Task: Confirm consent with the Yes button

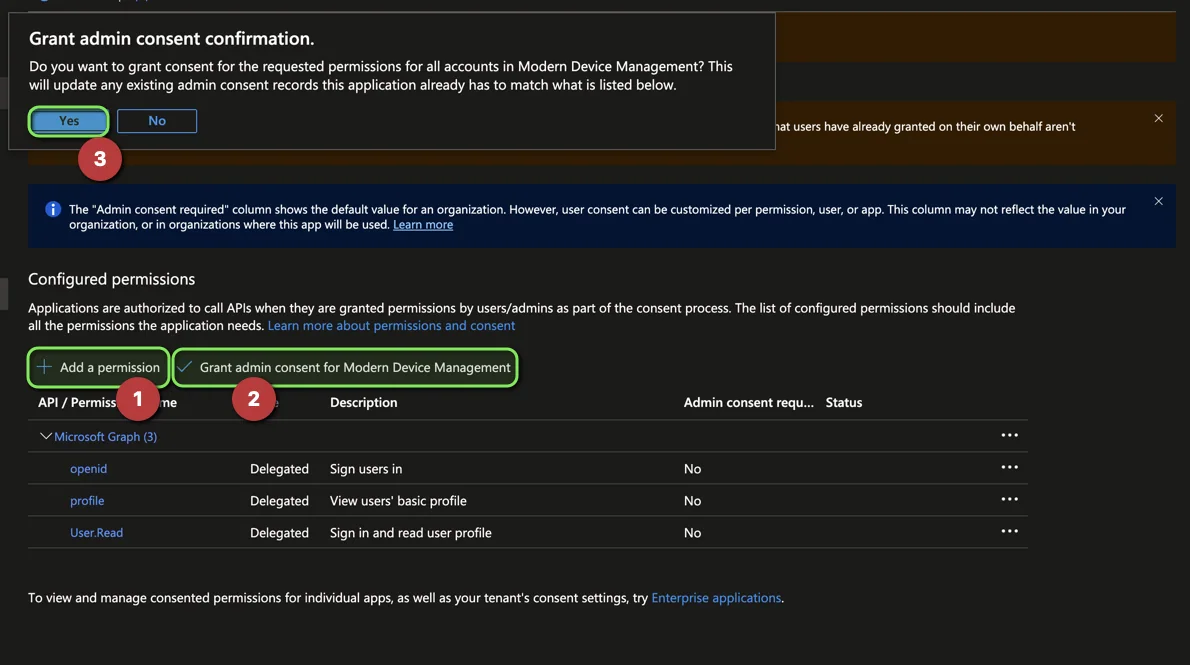Action: [x=68, y=121]
